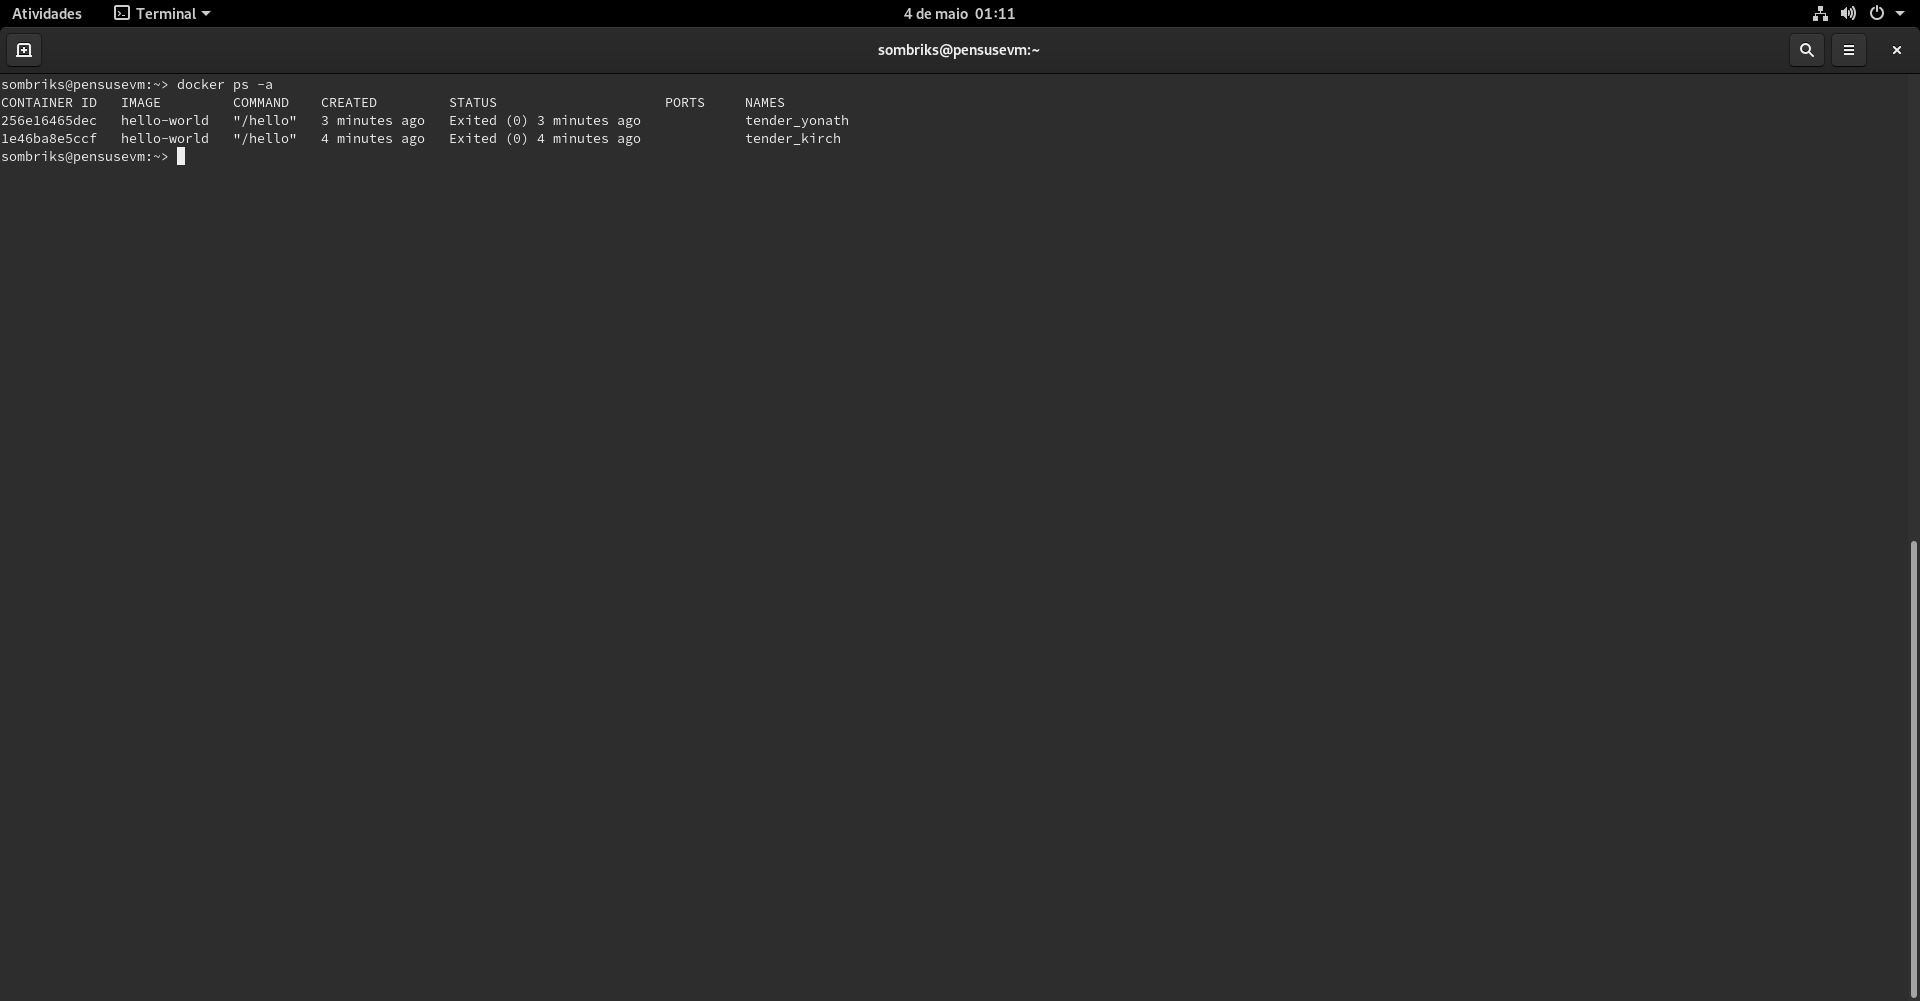Click the network status icon
The width and height of the screenshot is (1920, 1001).
(1818, 13)
